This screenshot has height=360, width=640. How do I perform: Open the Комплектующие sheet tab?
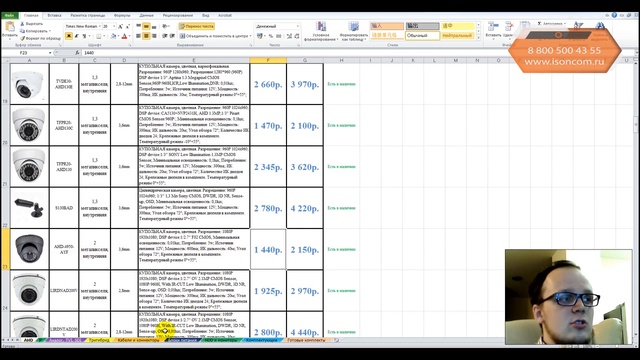[261, 340]
